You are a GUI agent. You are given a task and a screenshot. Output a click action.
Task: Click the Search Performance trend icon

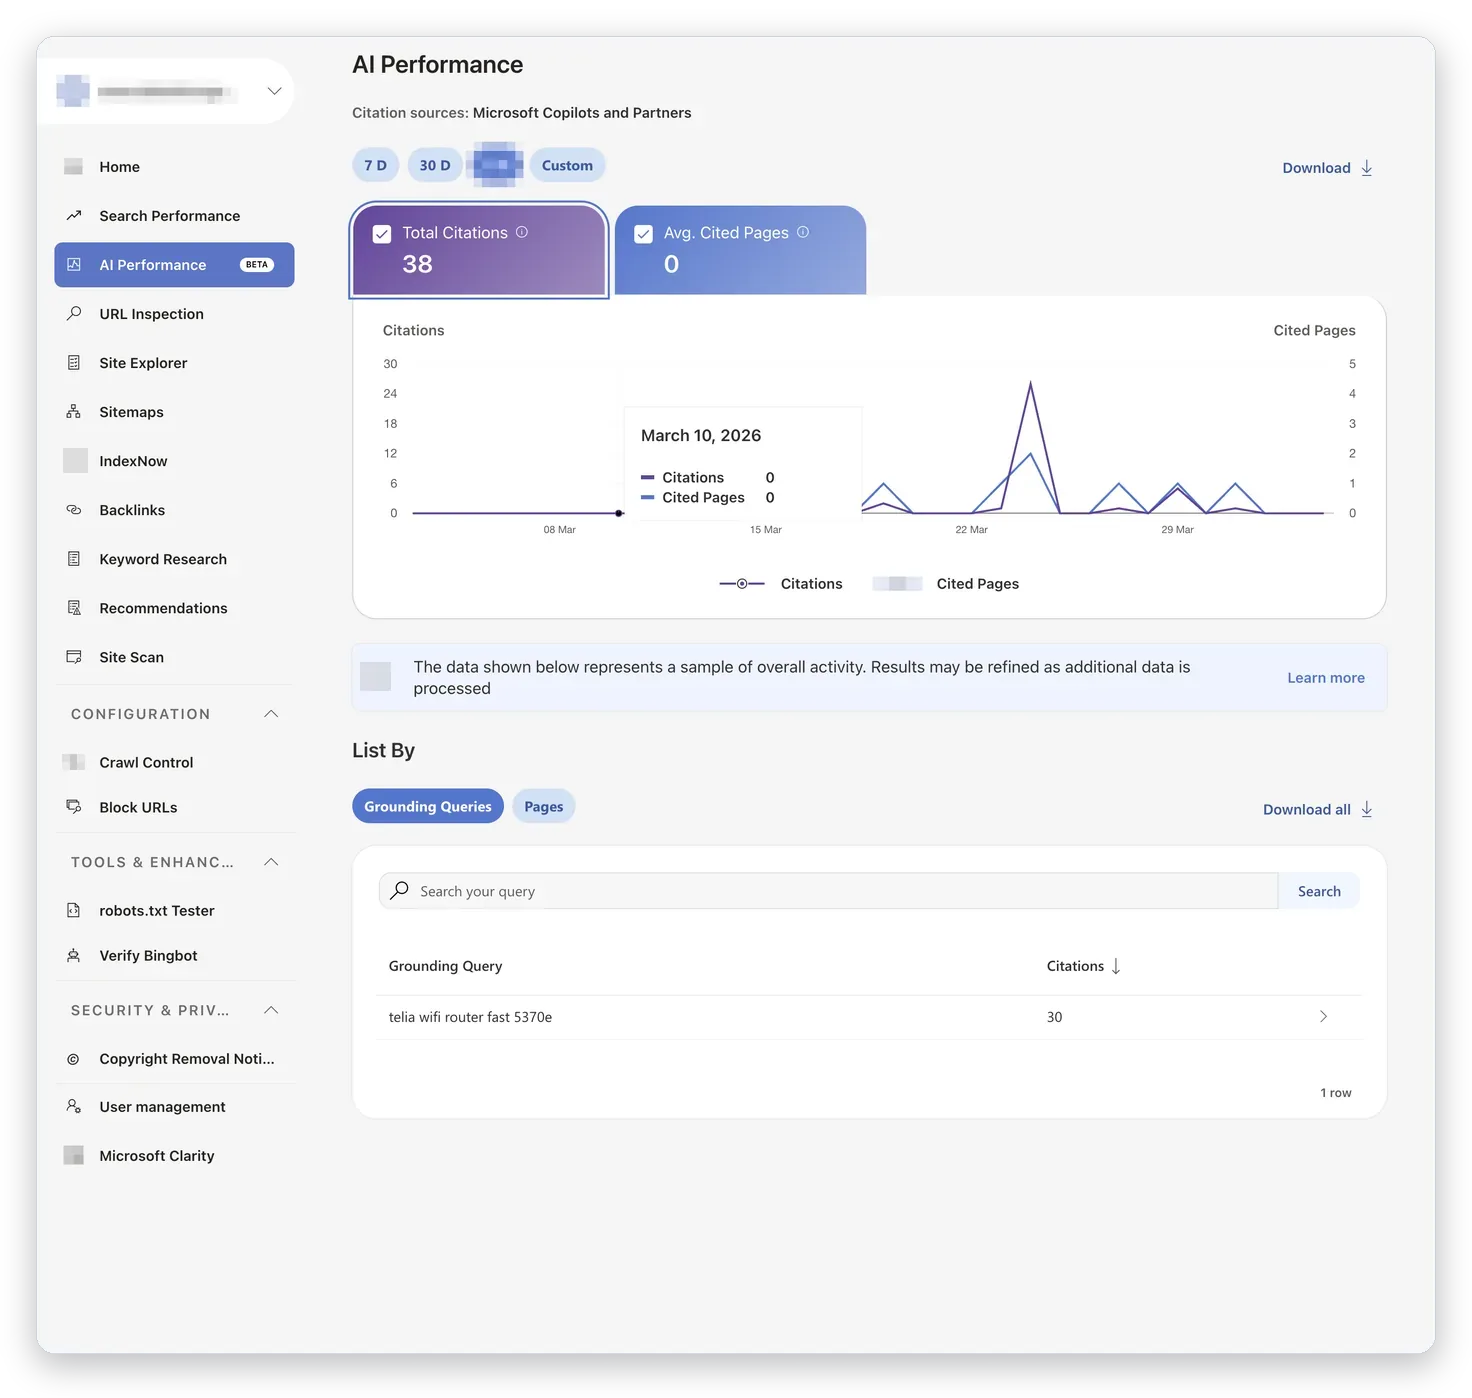click(74, 215)
